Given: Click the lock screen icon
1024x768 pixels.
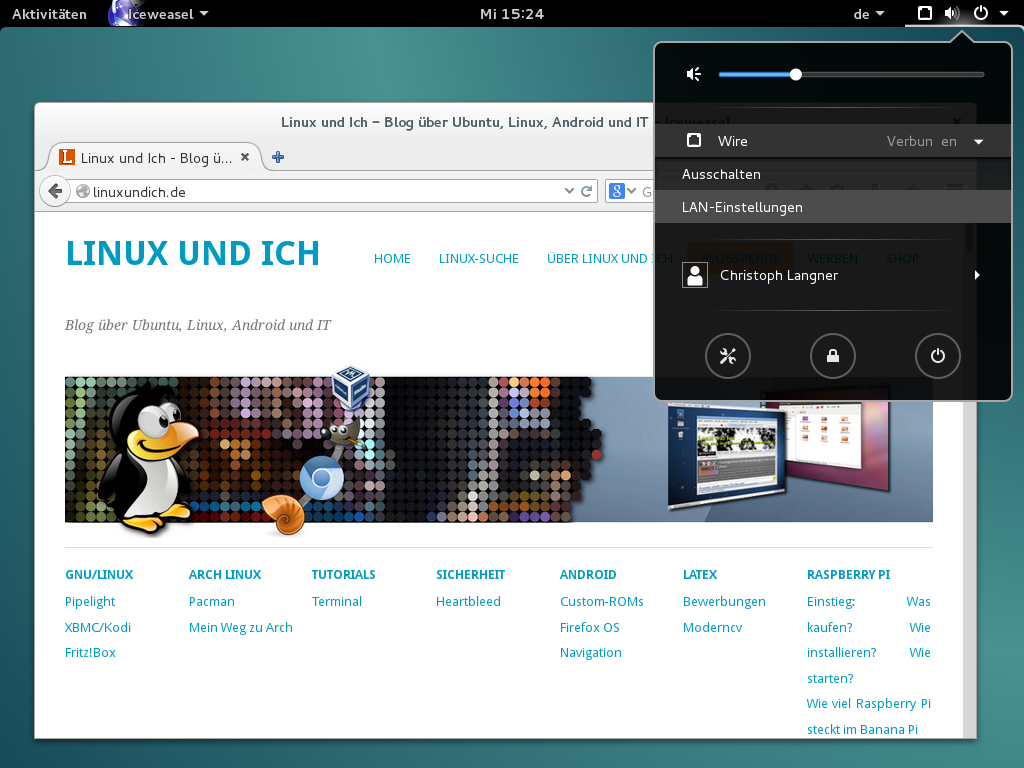Looking at the screenshot, I should coord(832,356).
